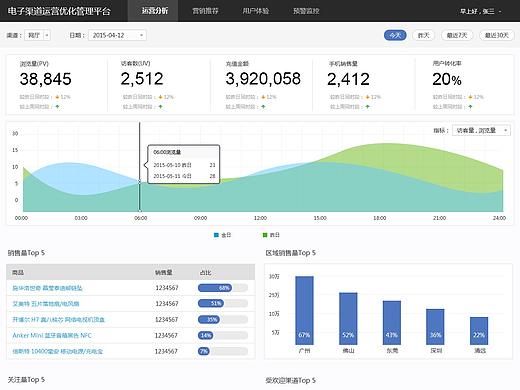520x390 pixels.
Task: Click the 51% progress bar
Action: pos(223,304)
